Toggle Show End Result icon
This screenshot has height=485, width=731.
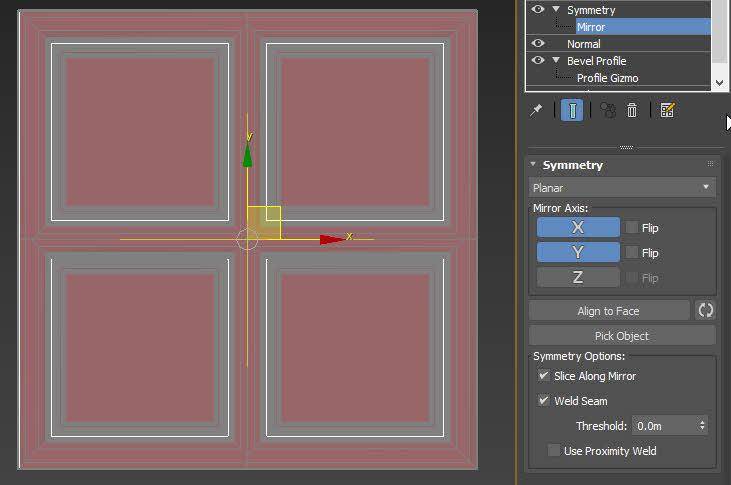[x=572, y=110]
